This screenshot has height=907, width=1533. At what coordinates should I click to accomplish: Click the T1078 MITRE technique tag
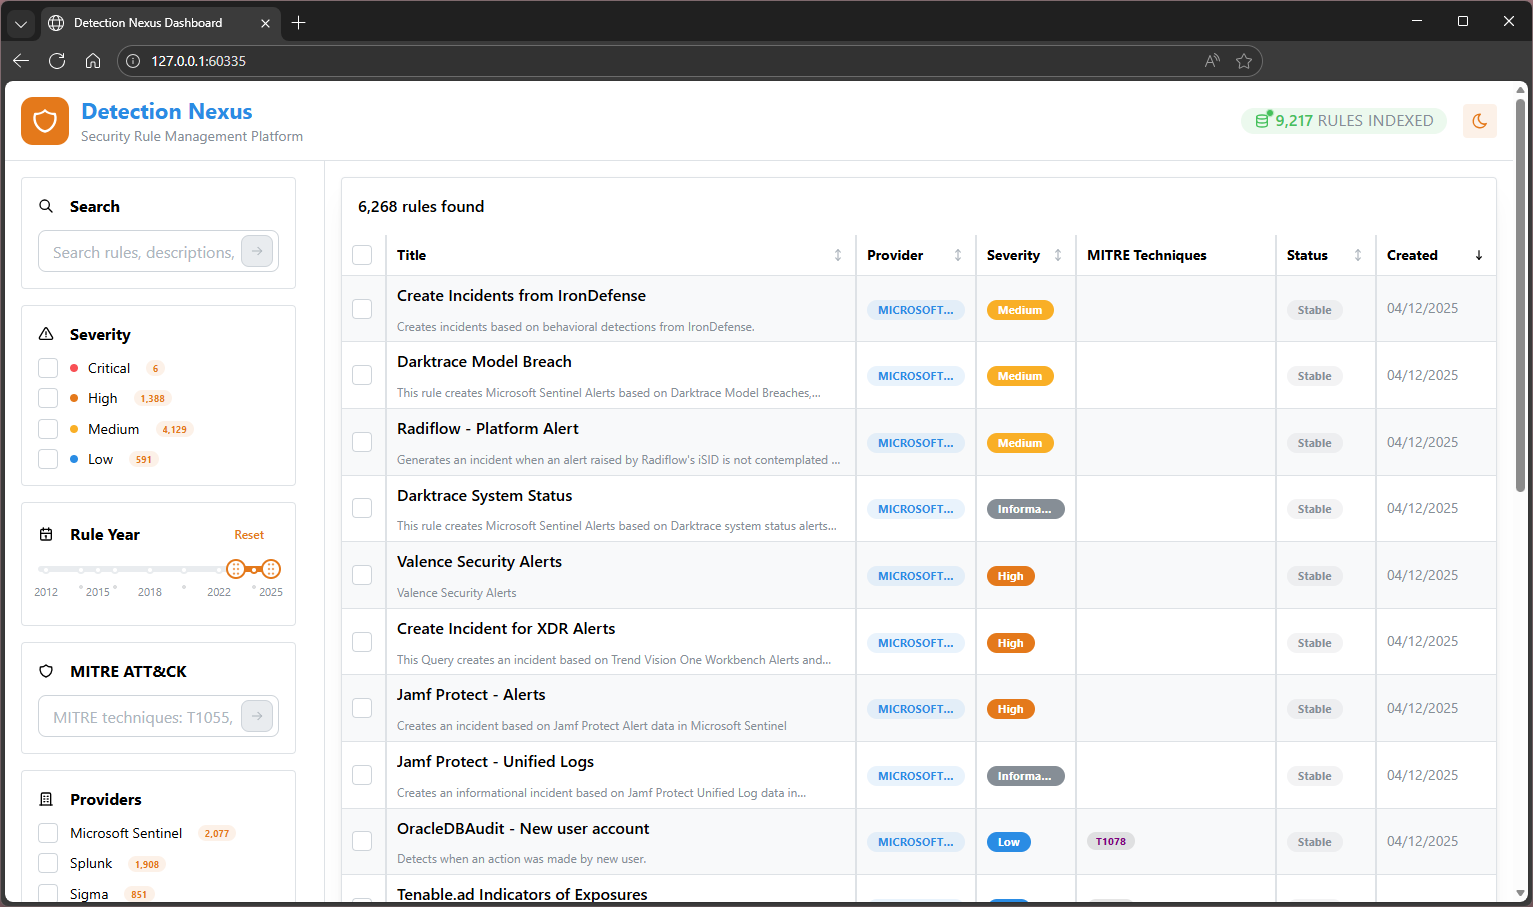coord(1111,841)
